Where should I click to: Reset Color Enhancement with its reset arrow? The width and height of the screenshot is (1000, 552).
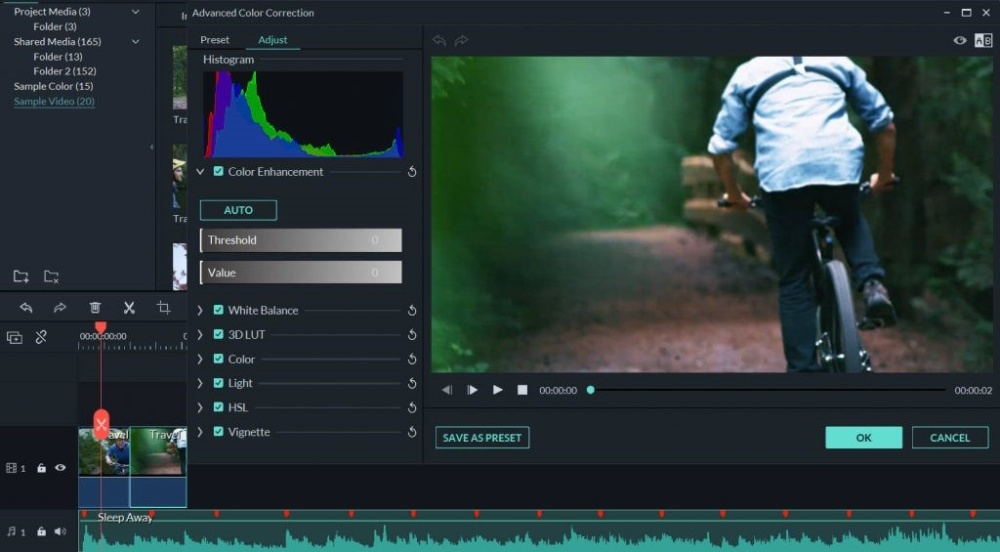pos(412,172)
